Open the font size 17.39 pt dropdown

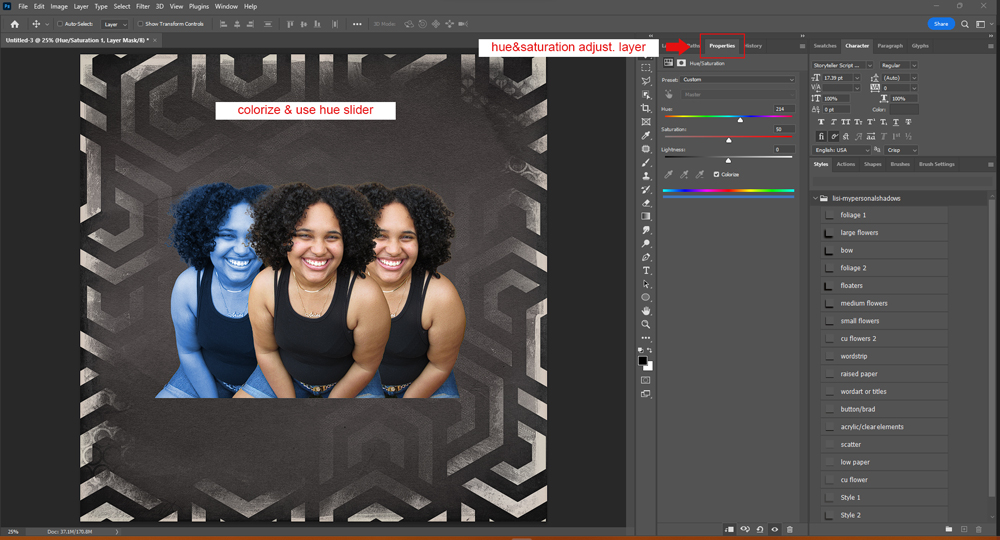(857, 78)
